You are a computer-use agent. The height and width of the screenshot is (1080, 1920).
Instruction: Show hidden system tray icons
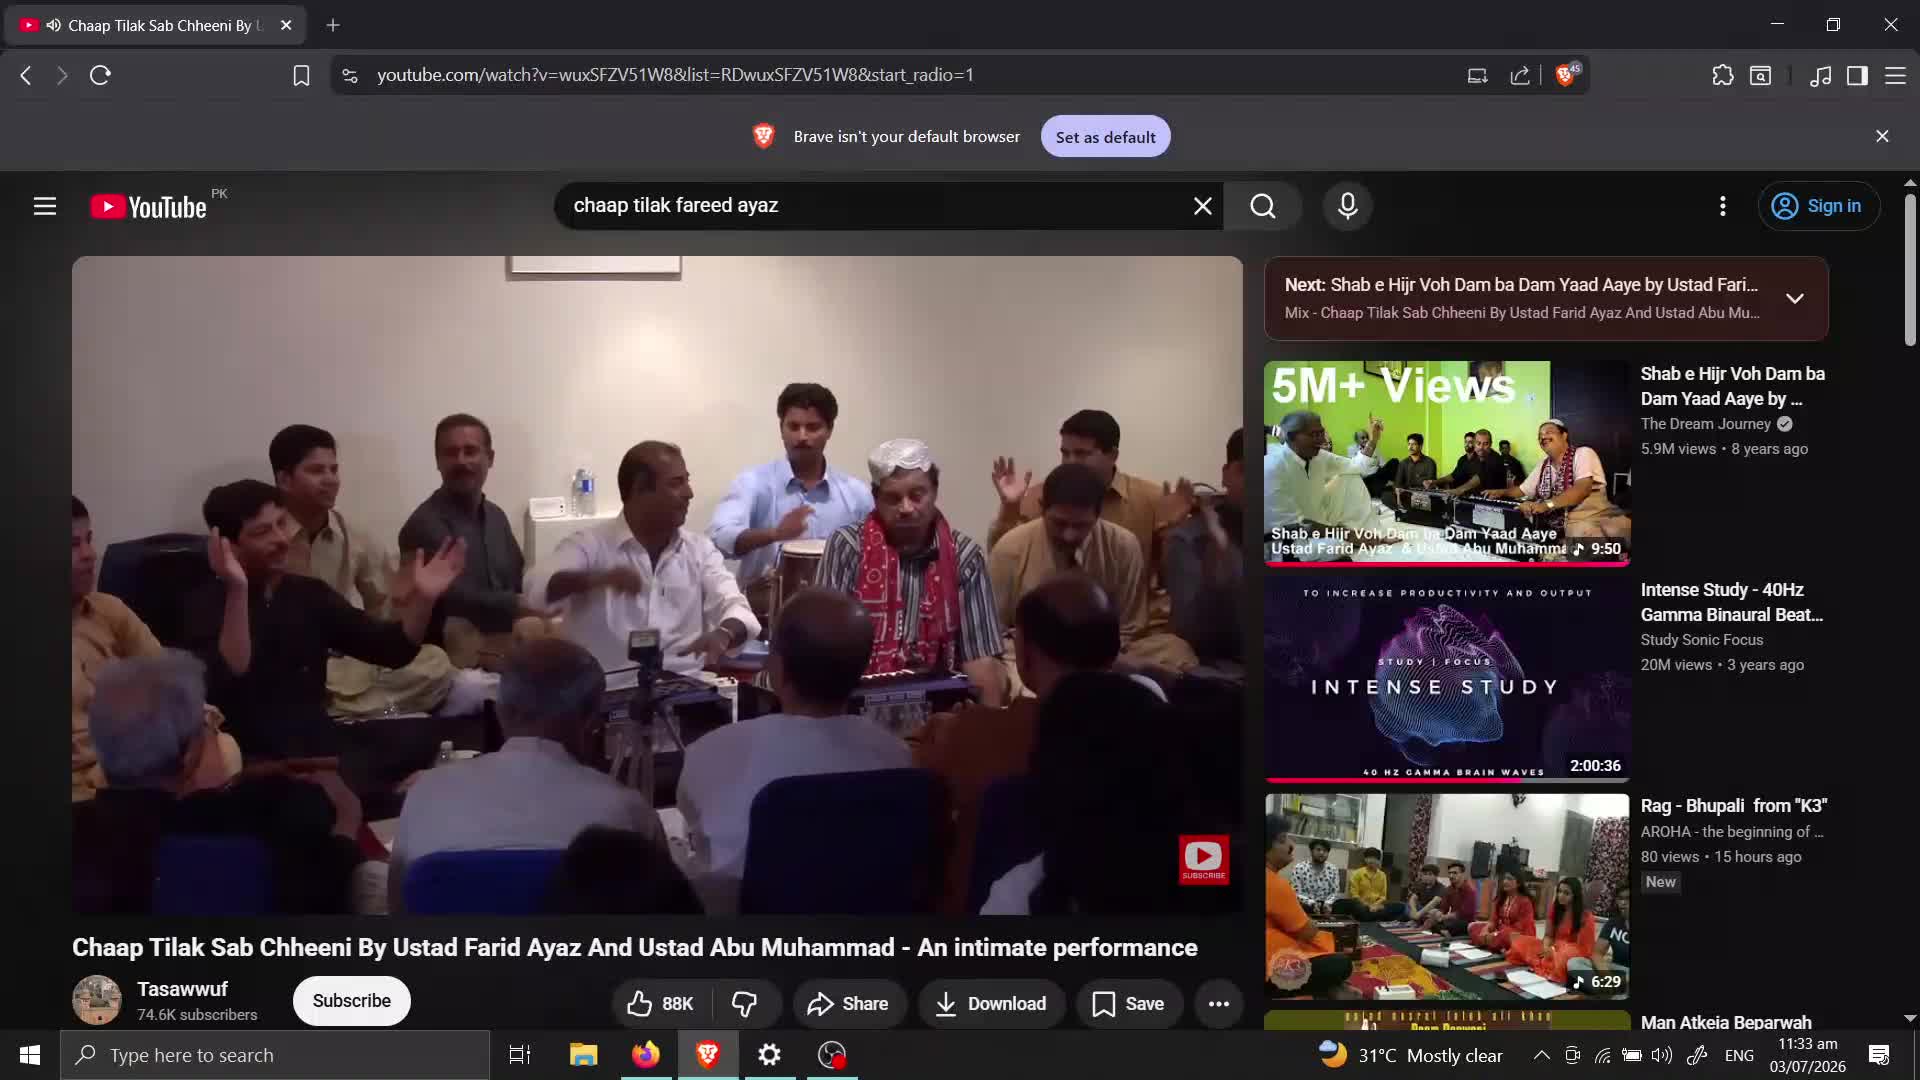click(x=1541, y=1055)
